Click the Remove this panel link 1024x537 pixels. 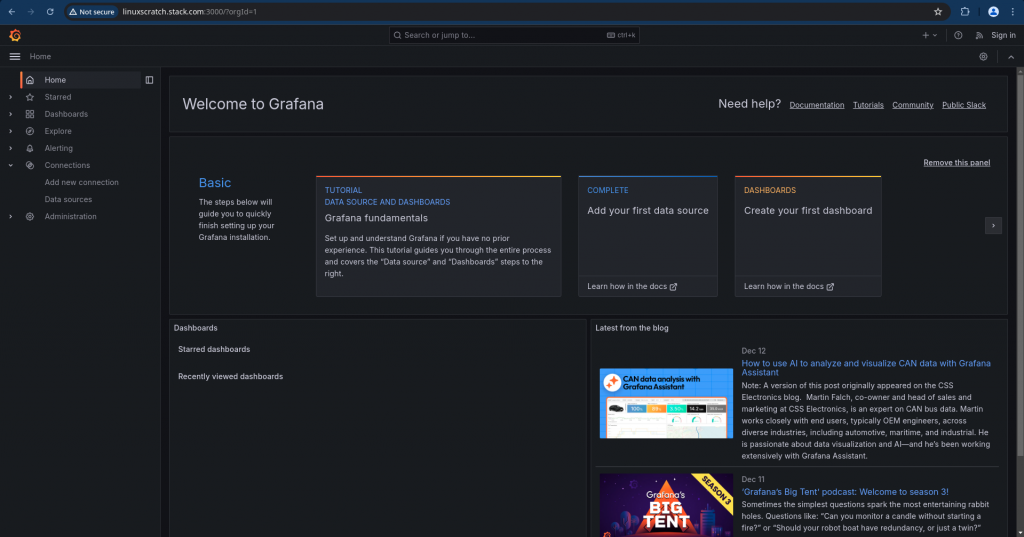pyautogui.click(x=956, y=162)
